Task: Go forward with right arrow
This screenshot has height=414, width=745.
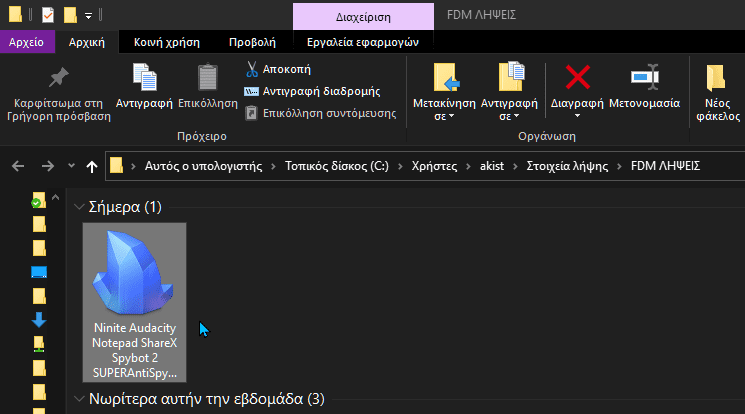Action: point(48,166)
